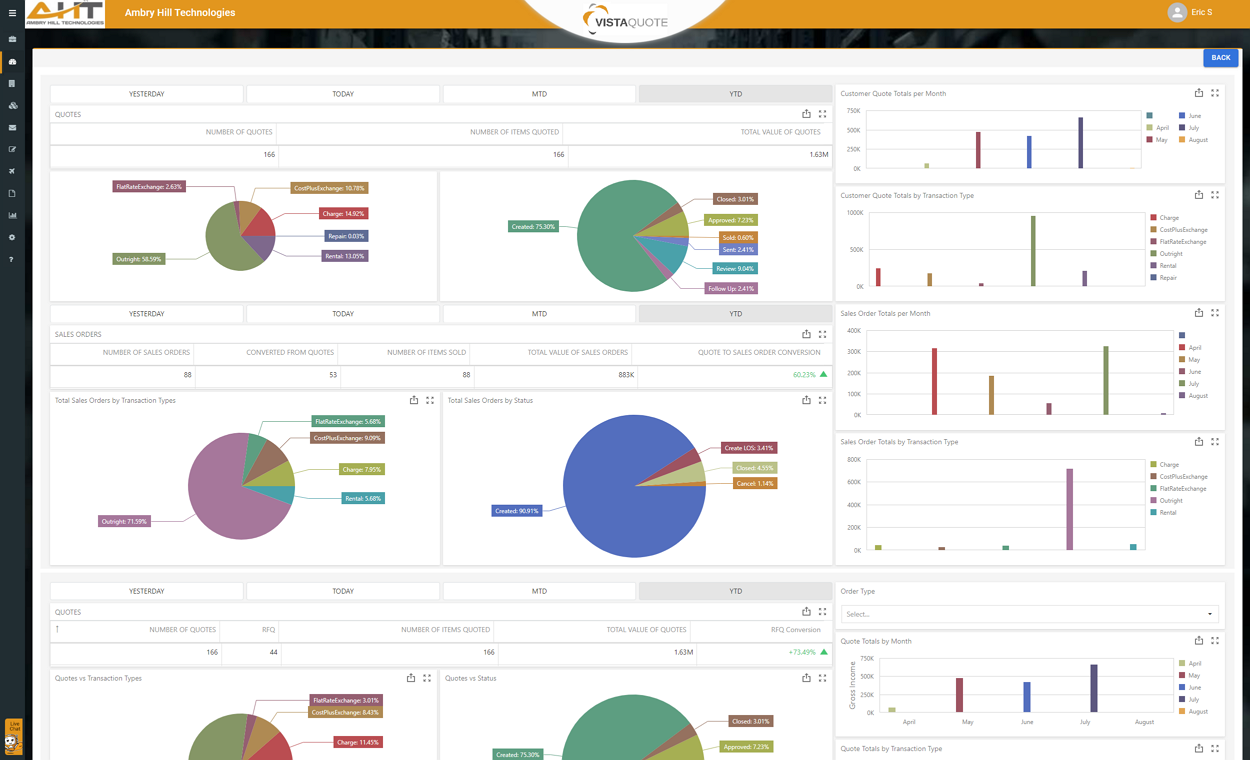The width and height of the screenshot is (1250, 760).
Task: Open the Order Type Select dropdown
Action: click(x=1028, y=613)
